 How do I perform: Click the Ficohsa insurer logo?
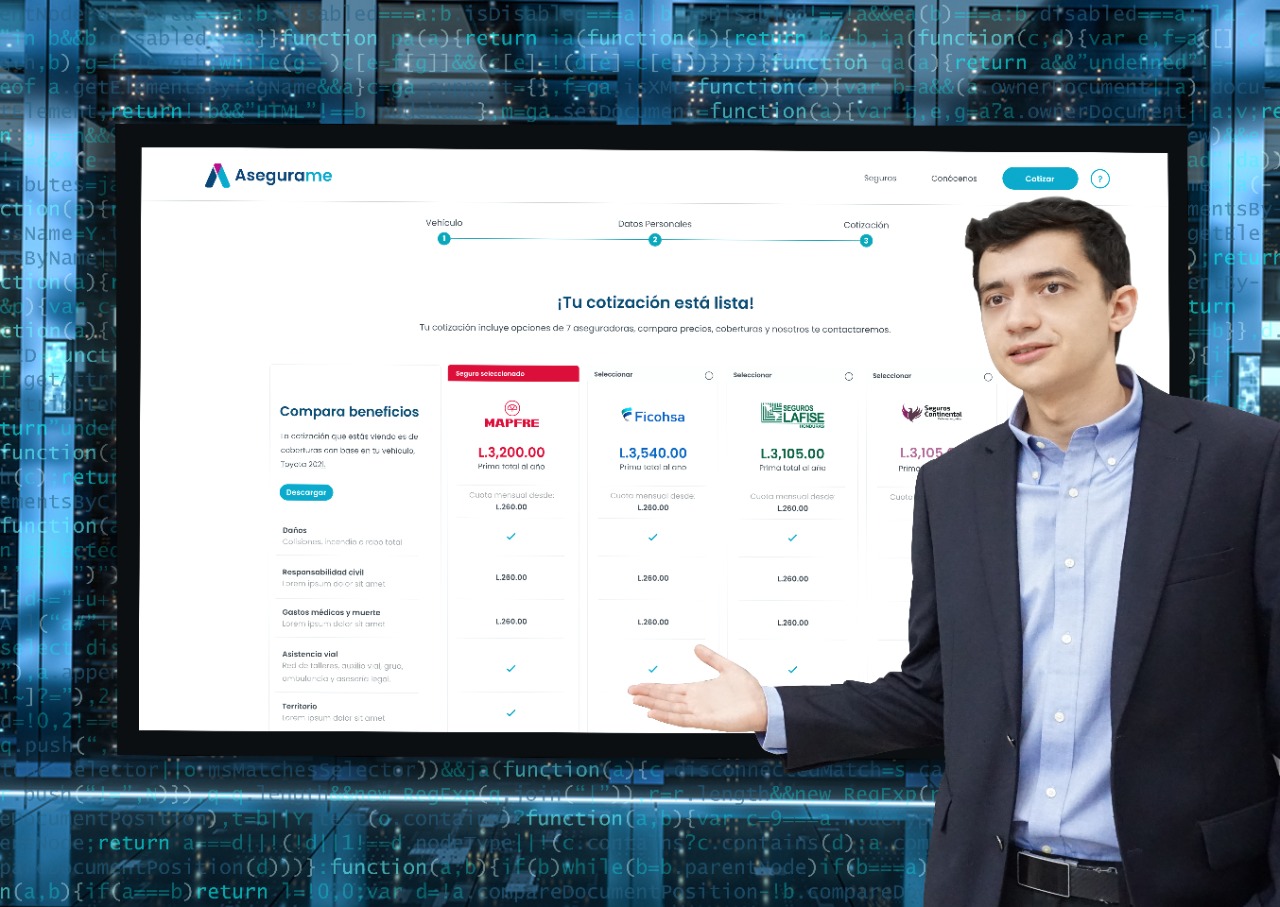pos(652,414)
